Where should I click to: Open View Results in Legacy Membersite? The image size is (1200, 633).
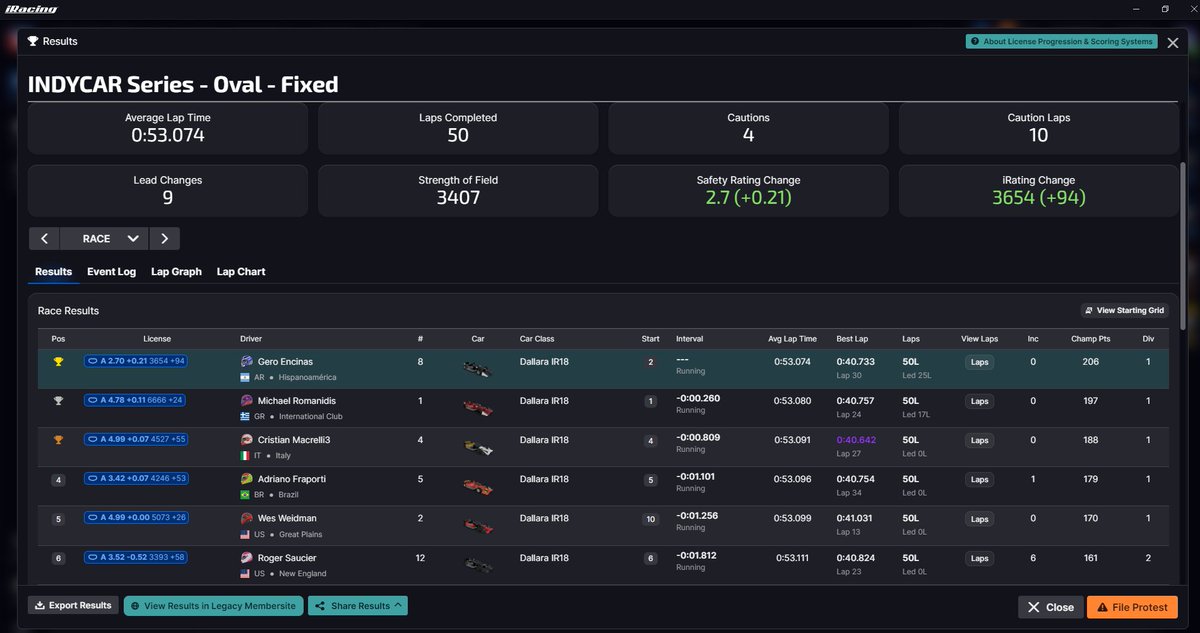213,605
